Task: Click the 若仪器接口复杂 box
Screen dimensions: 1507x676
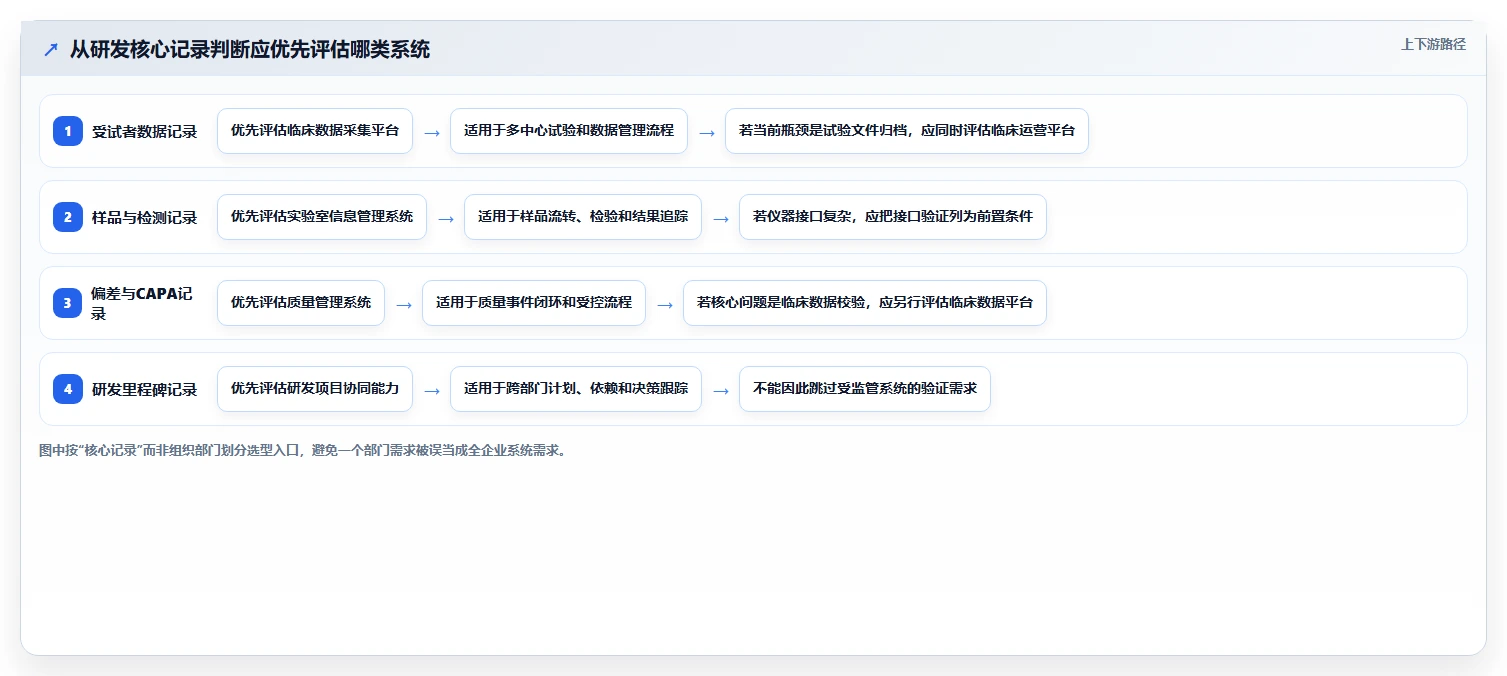Action: pyautogui.click(x=893, y=217)
